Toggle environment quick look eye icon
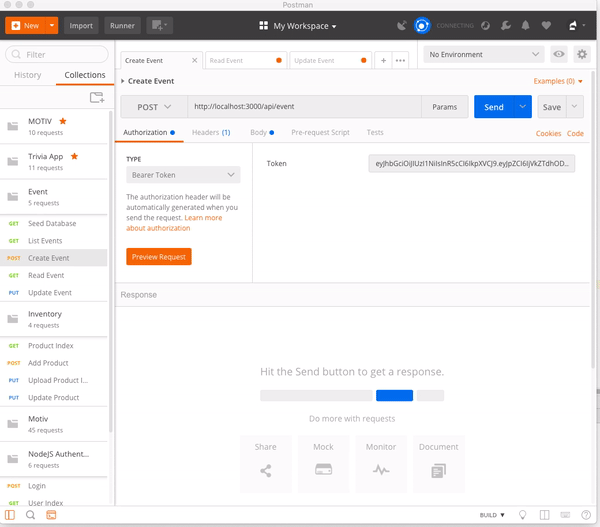600x527 pixels. 559,54
